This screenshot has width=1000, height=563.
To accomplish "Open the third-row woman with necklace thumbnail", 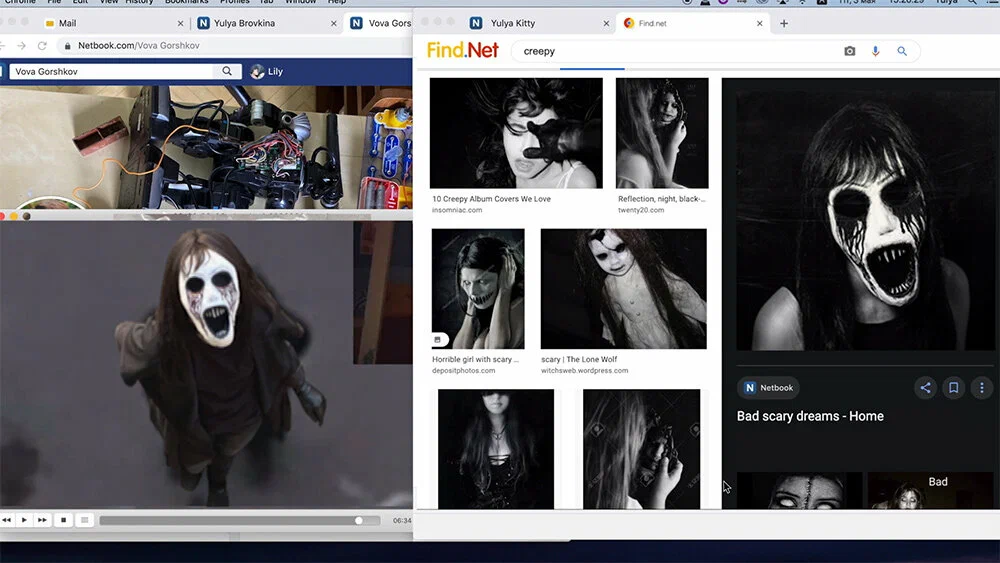I will 496,449.
